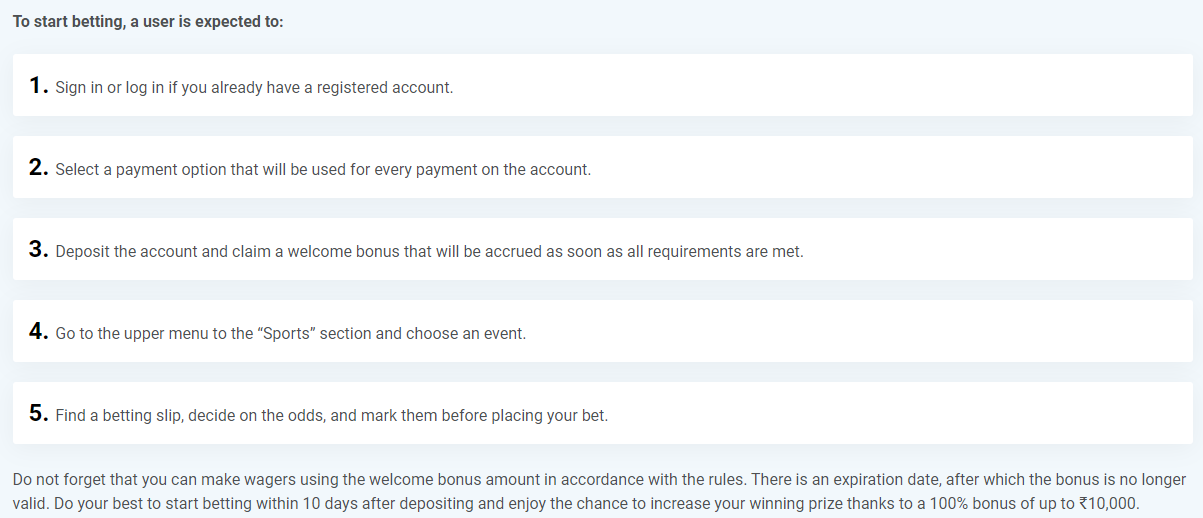Click the number 2 step marker
Screen dimensions: 1203x518
[39, 168]
